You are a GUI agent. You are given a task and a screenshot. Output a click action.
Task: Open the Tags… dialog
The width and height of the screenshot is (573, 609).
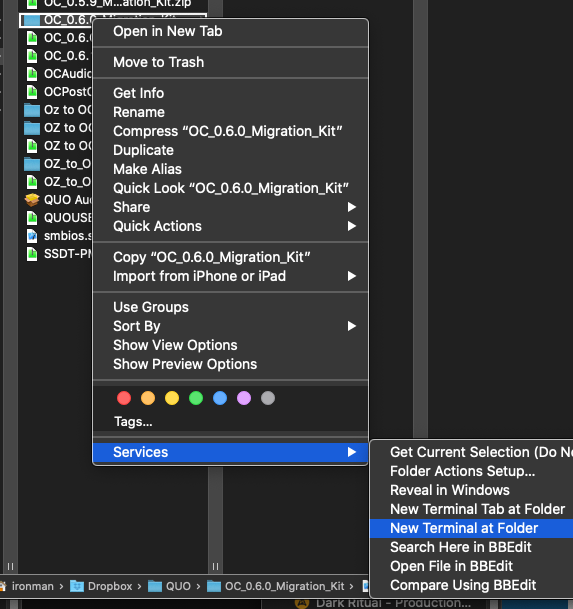(133, 422)
